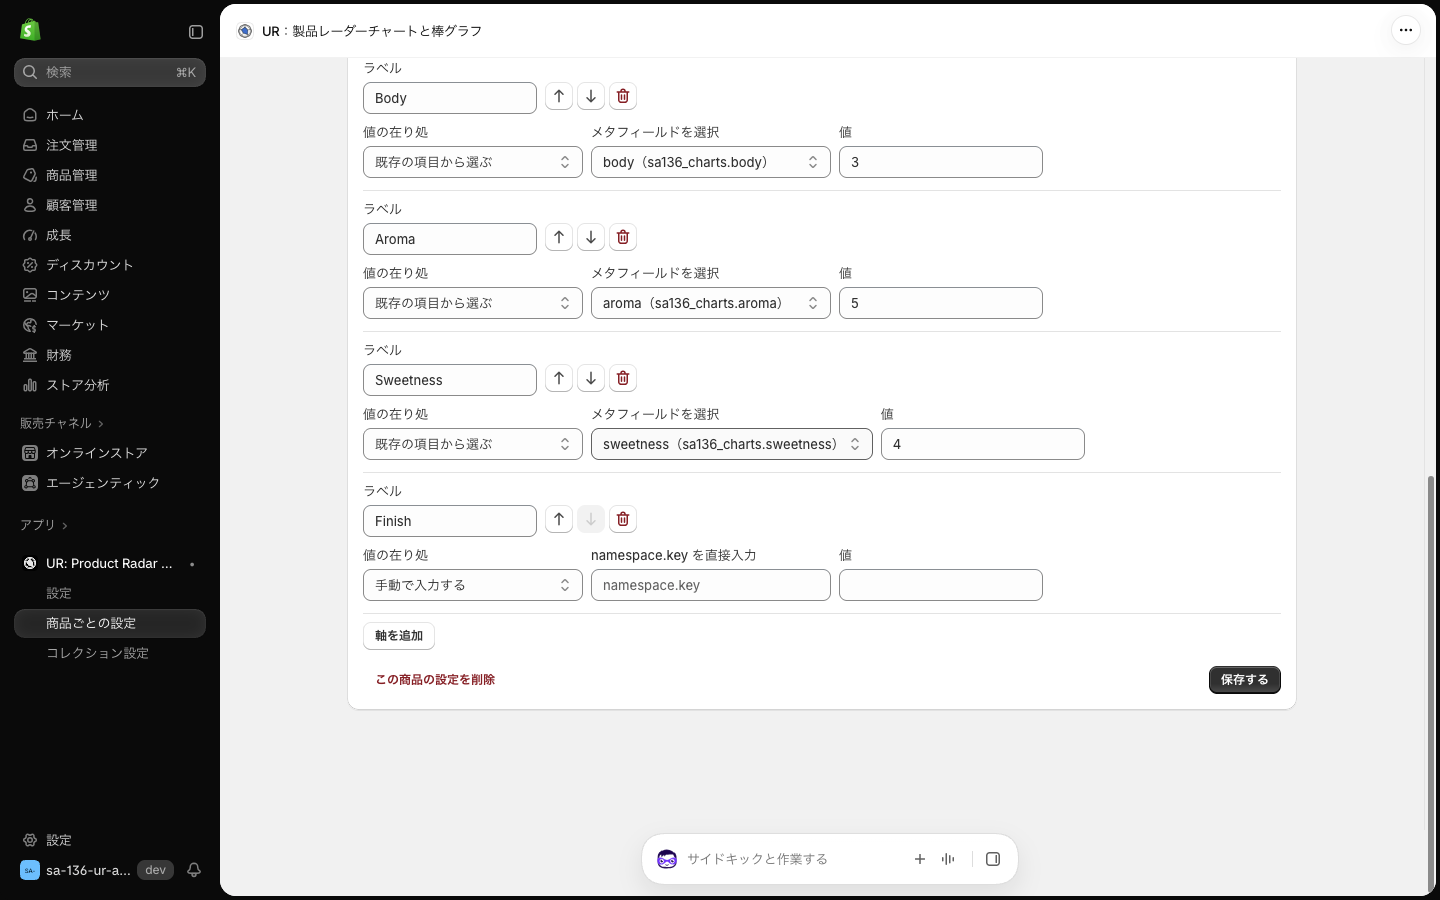Click the namespace.key input field

coord(711,585)
